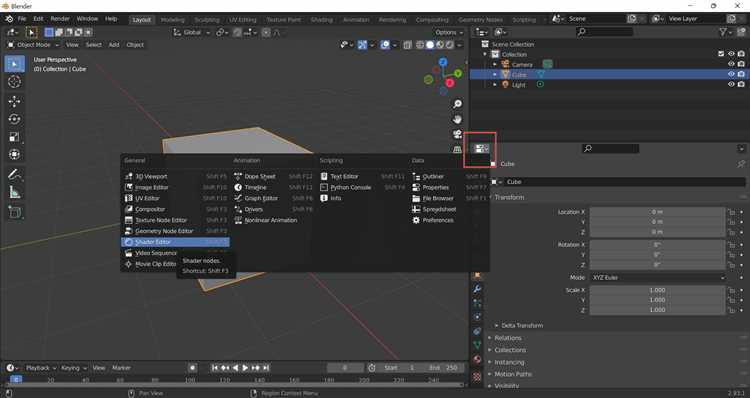The width and height of the screenshot is (750, 398).
Task: Choose Shader Editor from the editor menu
Action: pos(175,242)
